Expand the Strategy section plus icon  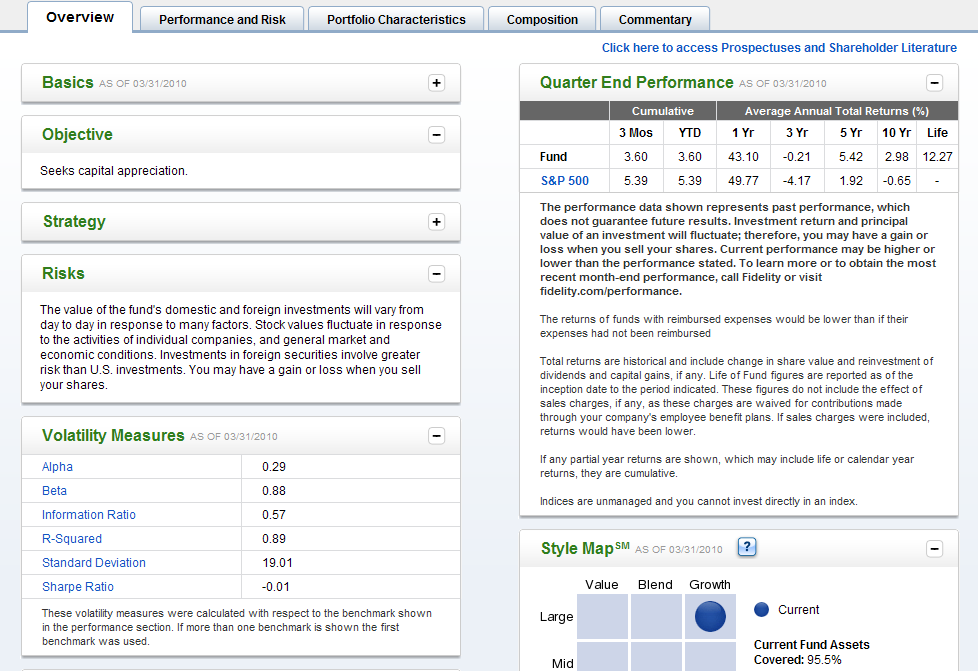pos(436,222)
